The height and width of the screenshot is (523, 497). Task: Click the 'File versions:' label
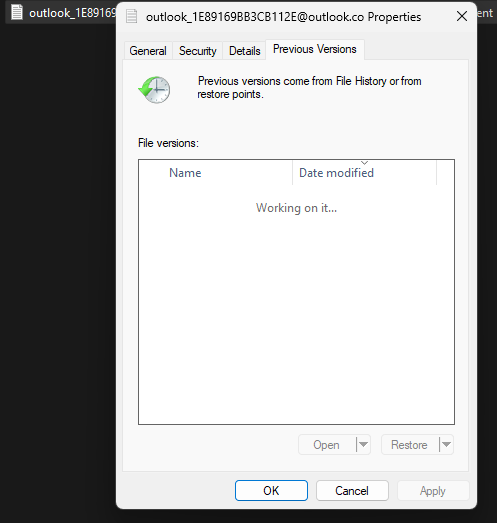168,143
